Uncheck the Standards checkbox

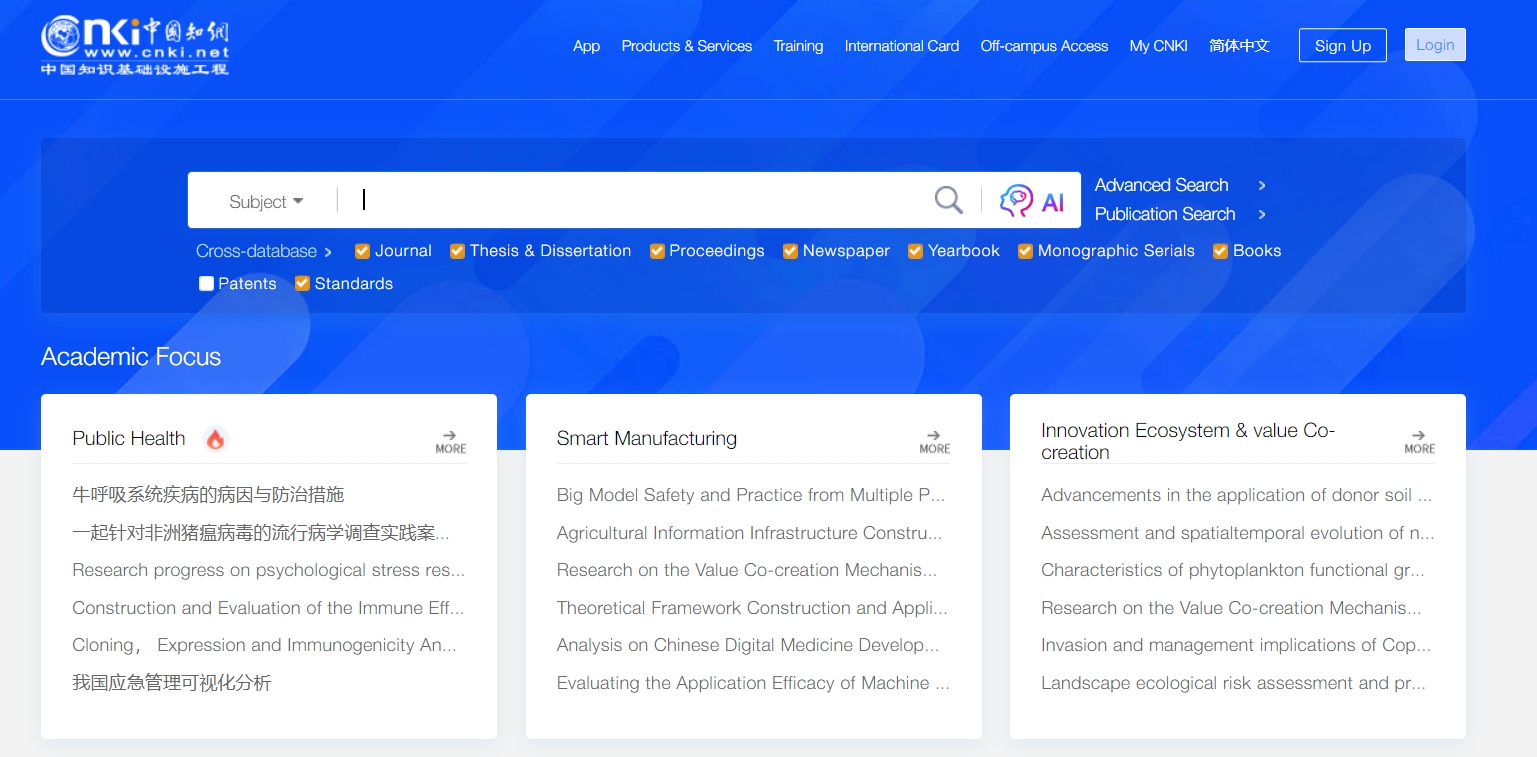pyautogui.click(x=302, y=284)
